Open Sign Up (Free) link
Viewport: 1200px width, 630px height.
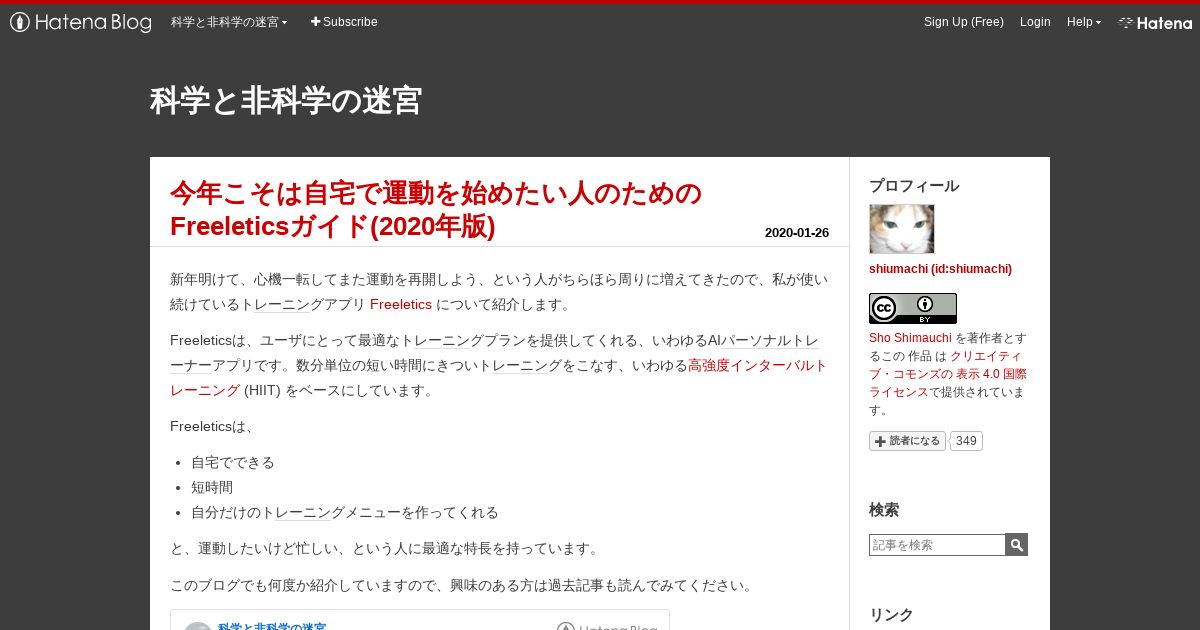(963, 22)
